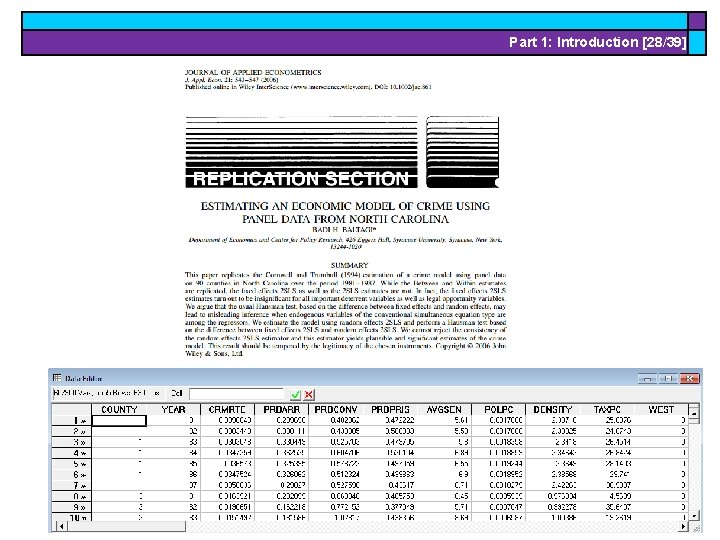The width and height of the screenshot is (720, 540).
Task: Click the Cell value input field
Action: (237, 394)
